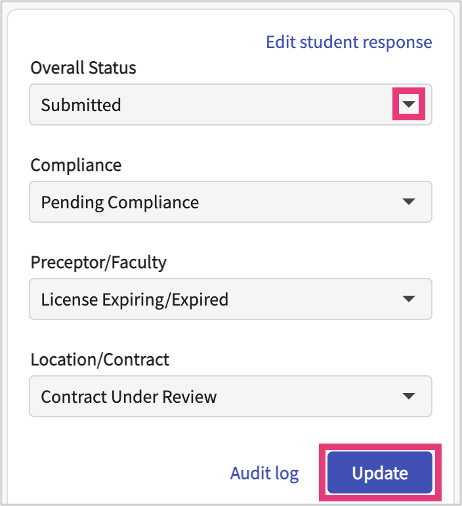Click the Compliance field label
Viewport: 462px width, 506px height.
pyautogui.click(x=76, y=166)
